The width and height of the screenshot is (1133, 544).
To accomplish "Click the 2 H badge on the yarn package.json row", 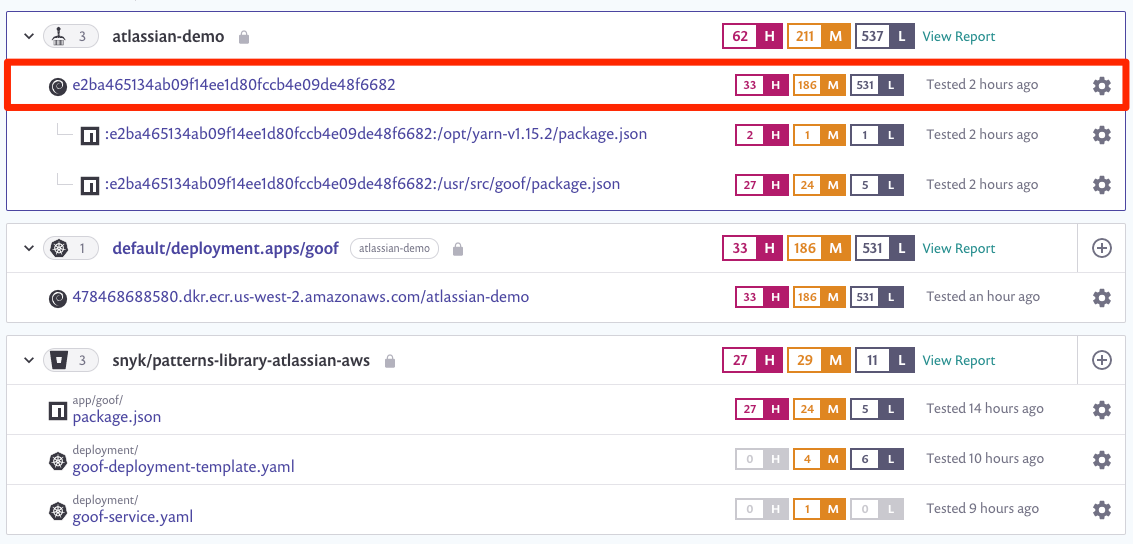I will (762, 134).
